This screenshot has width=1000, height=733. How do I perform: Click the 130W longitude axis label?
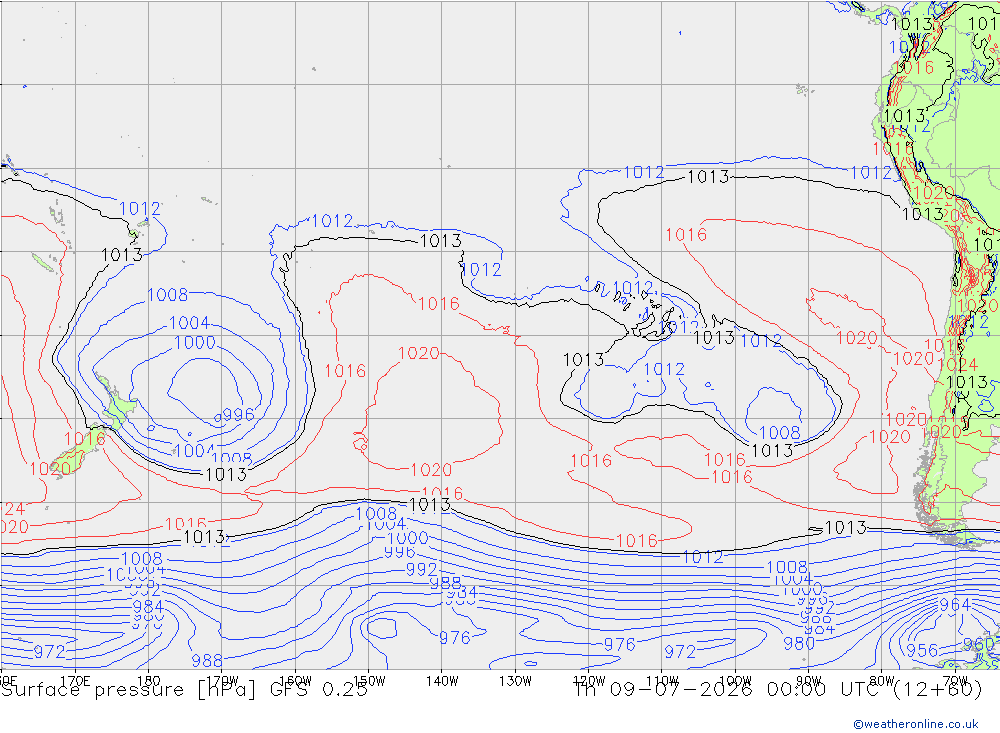[x=515, y=681]
